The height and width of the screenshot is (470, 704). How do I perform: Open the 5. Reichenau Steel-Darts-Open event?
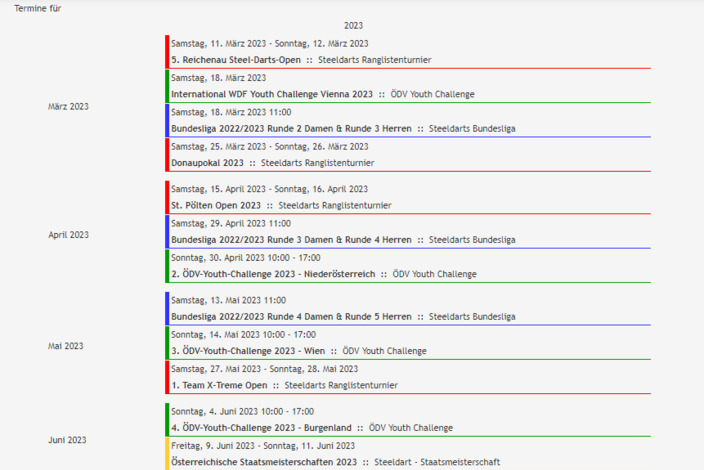(236, 60)
